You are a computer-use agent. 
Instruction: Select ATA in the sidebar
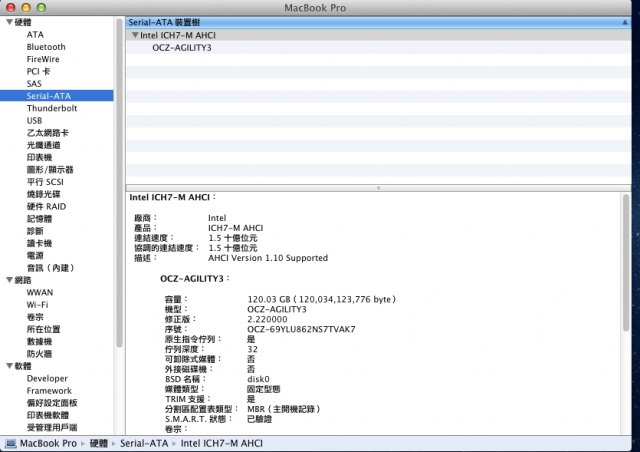tap(35, 35)
